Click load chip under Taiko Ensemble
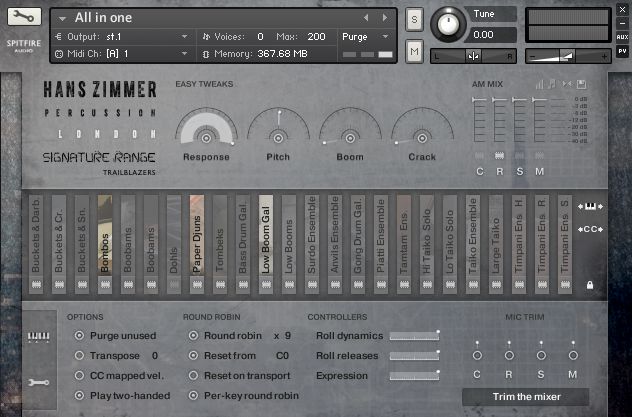632x417 pixels. [x=473, y=284]
